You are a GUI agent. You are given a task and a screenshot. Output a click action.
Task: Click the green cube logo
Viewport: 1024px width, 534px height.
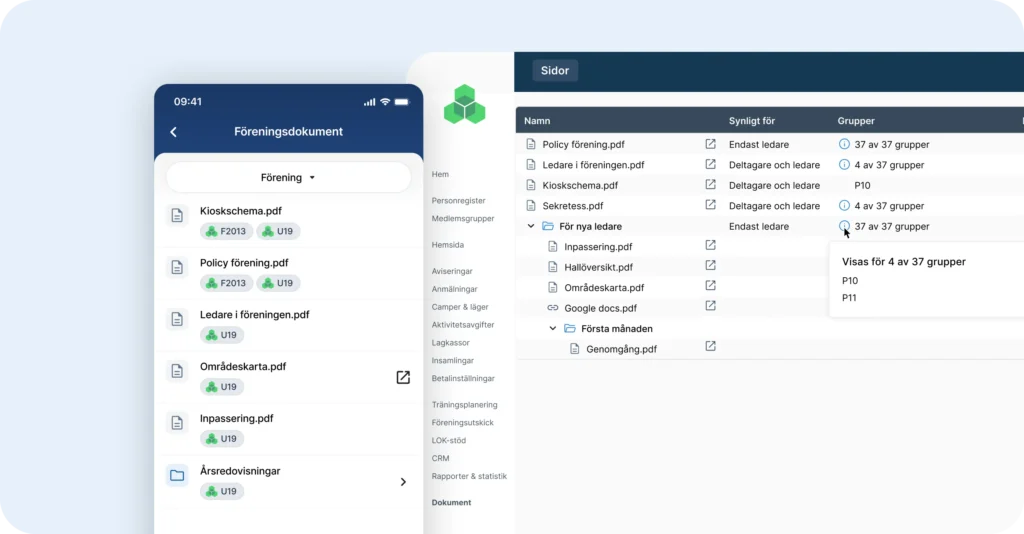coord(464,106)
